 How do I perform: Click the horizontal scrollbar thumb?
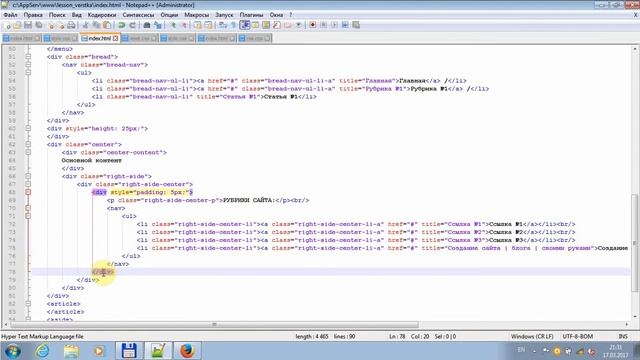click(x=214, y=324)
